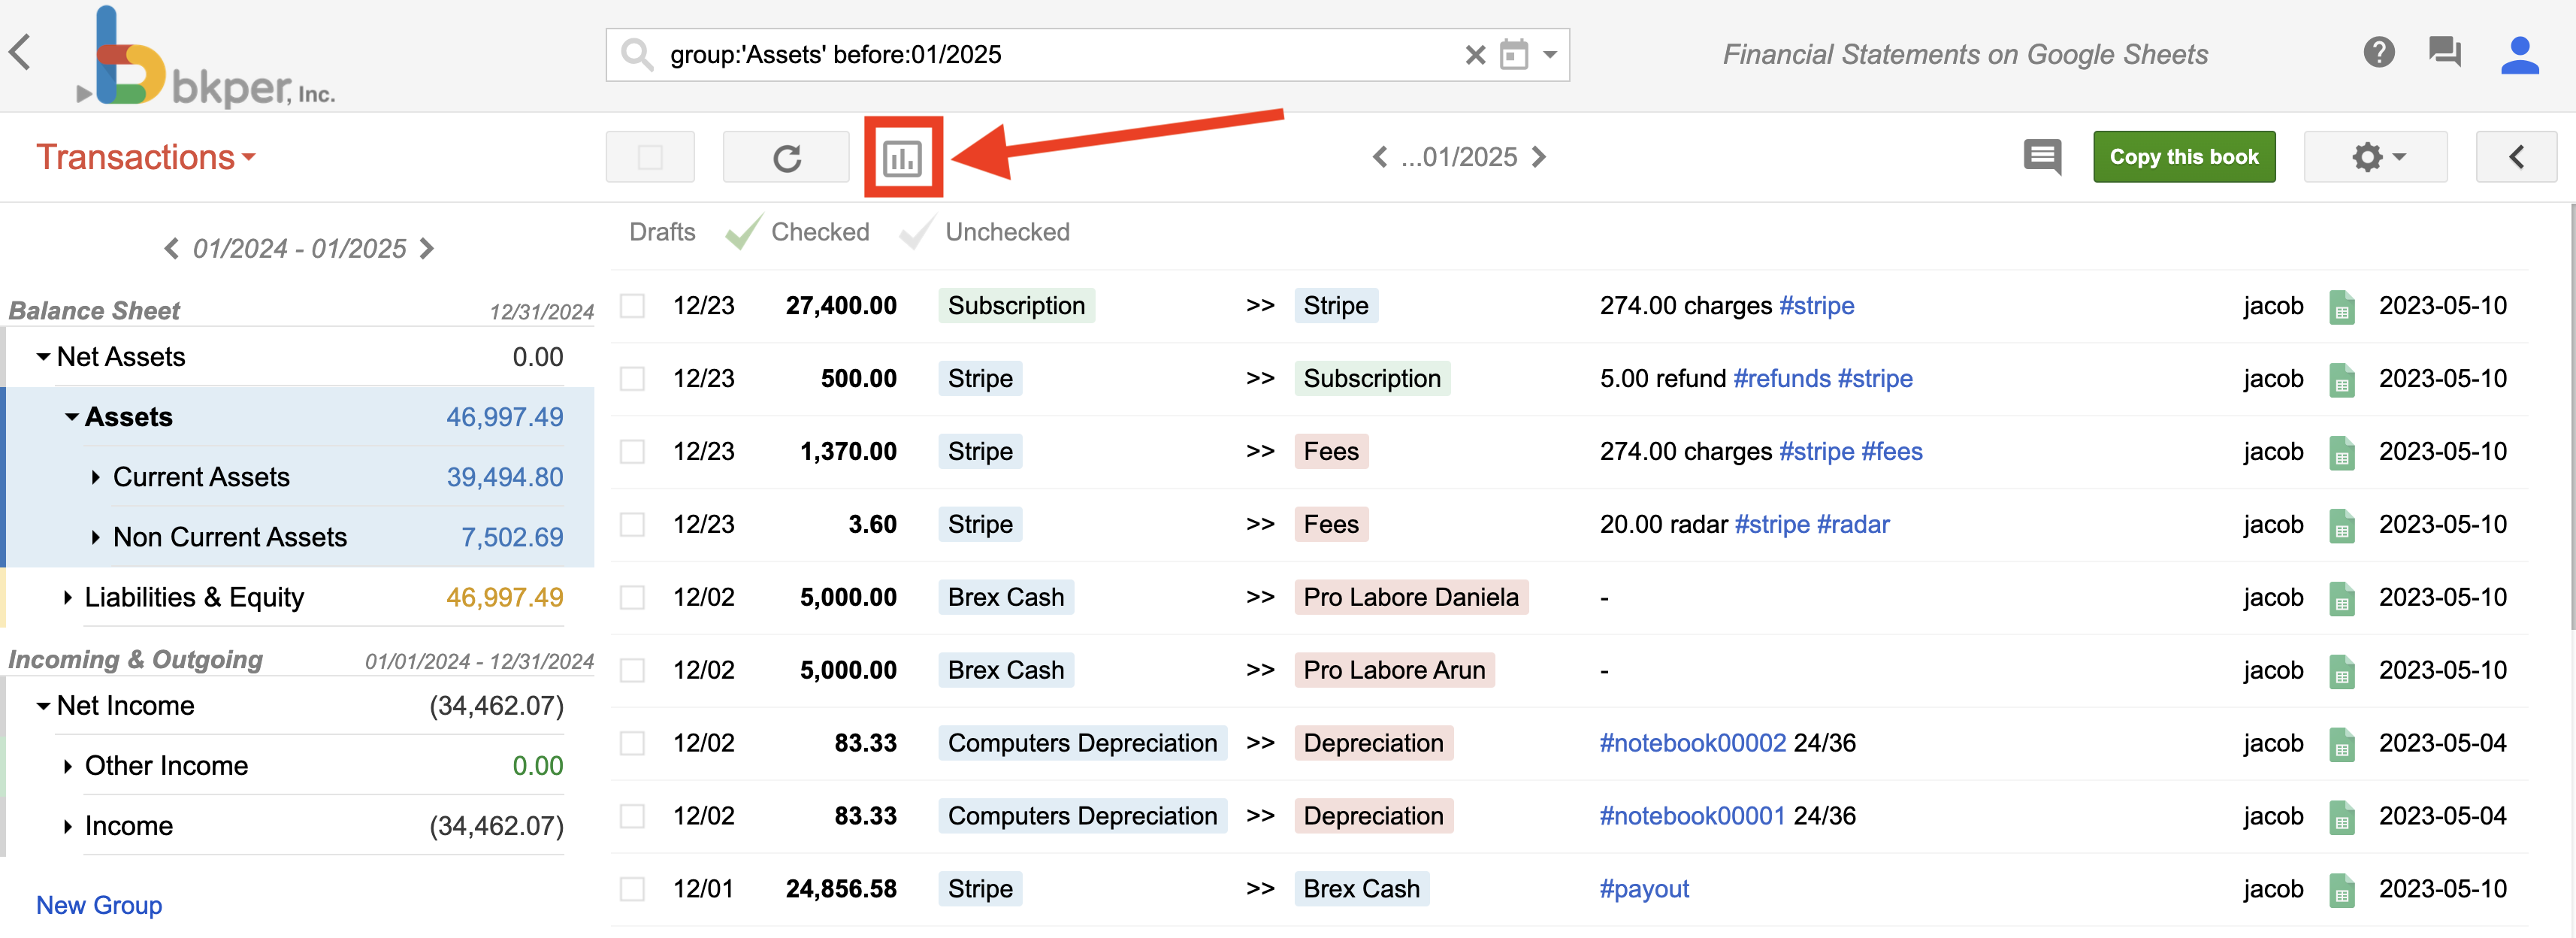Image resolution: width=2576 pixels, height=938 pixels.
Task: Open the Transactions menu dropdown
Action: click(146, 158)
